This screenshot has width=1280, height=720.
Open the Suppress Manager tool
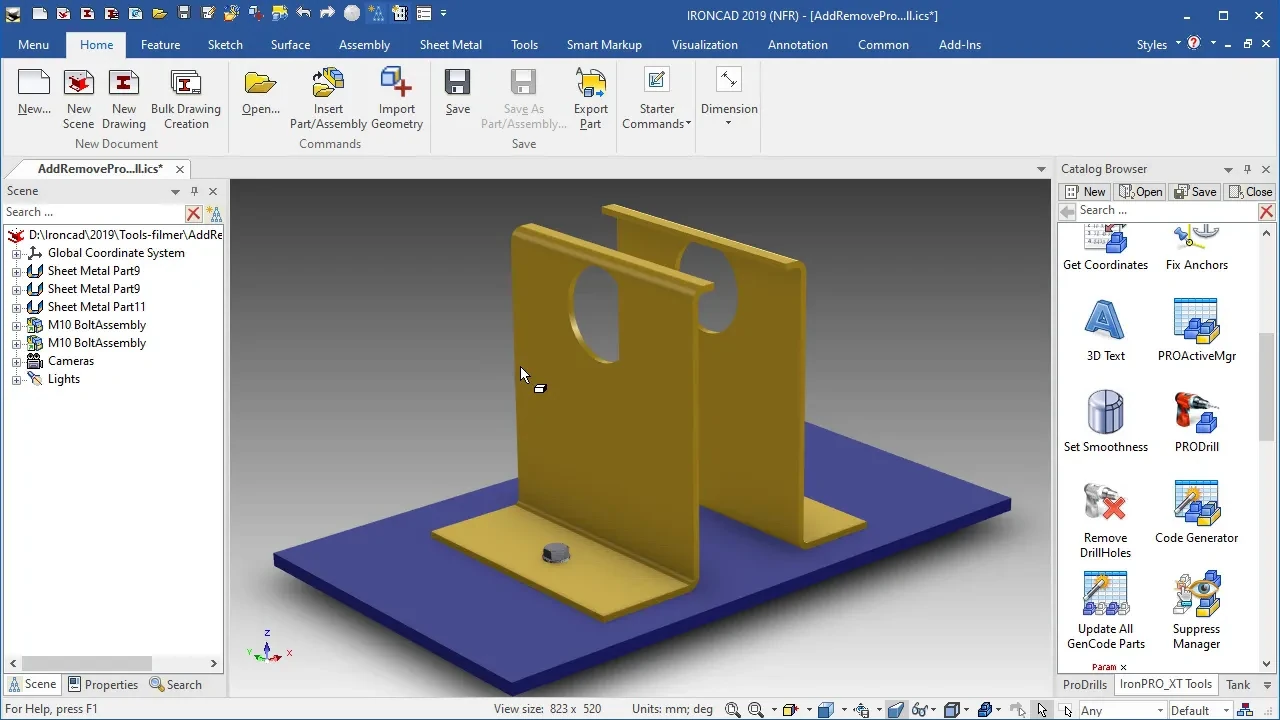point(1197,611)
